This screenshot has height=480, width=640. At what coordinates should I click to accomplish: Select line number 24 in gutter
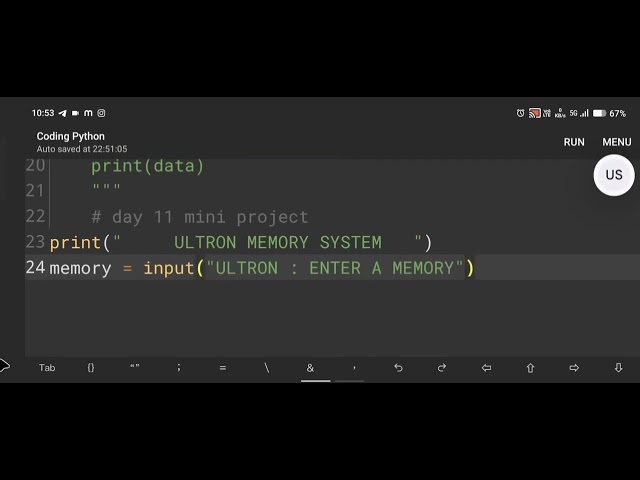click(35, 268)
